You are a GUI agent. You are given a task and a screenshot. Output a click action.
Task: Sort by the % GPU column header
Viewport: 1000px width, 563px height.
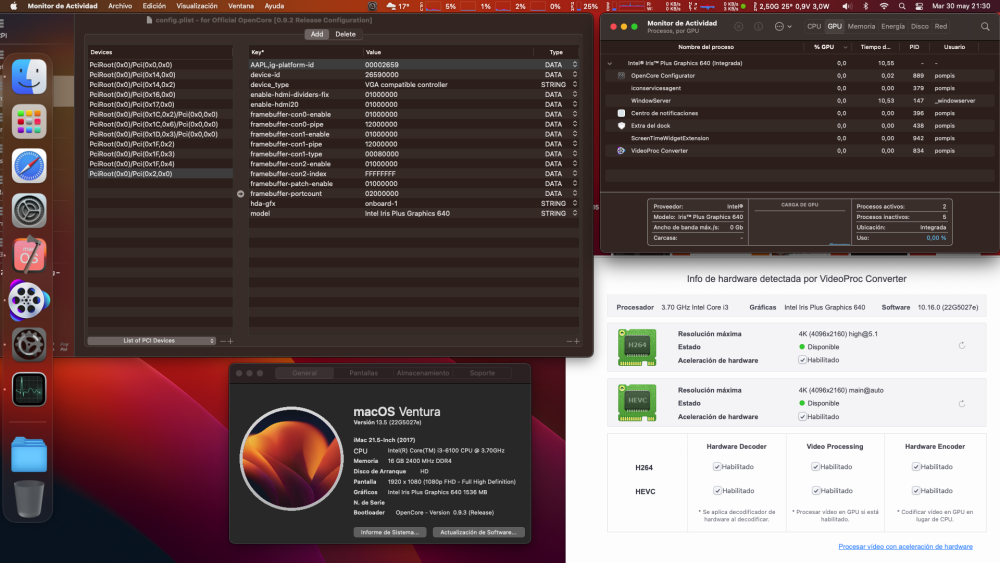point(823,47)
